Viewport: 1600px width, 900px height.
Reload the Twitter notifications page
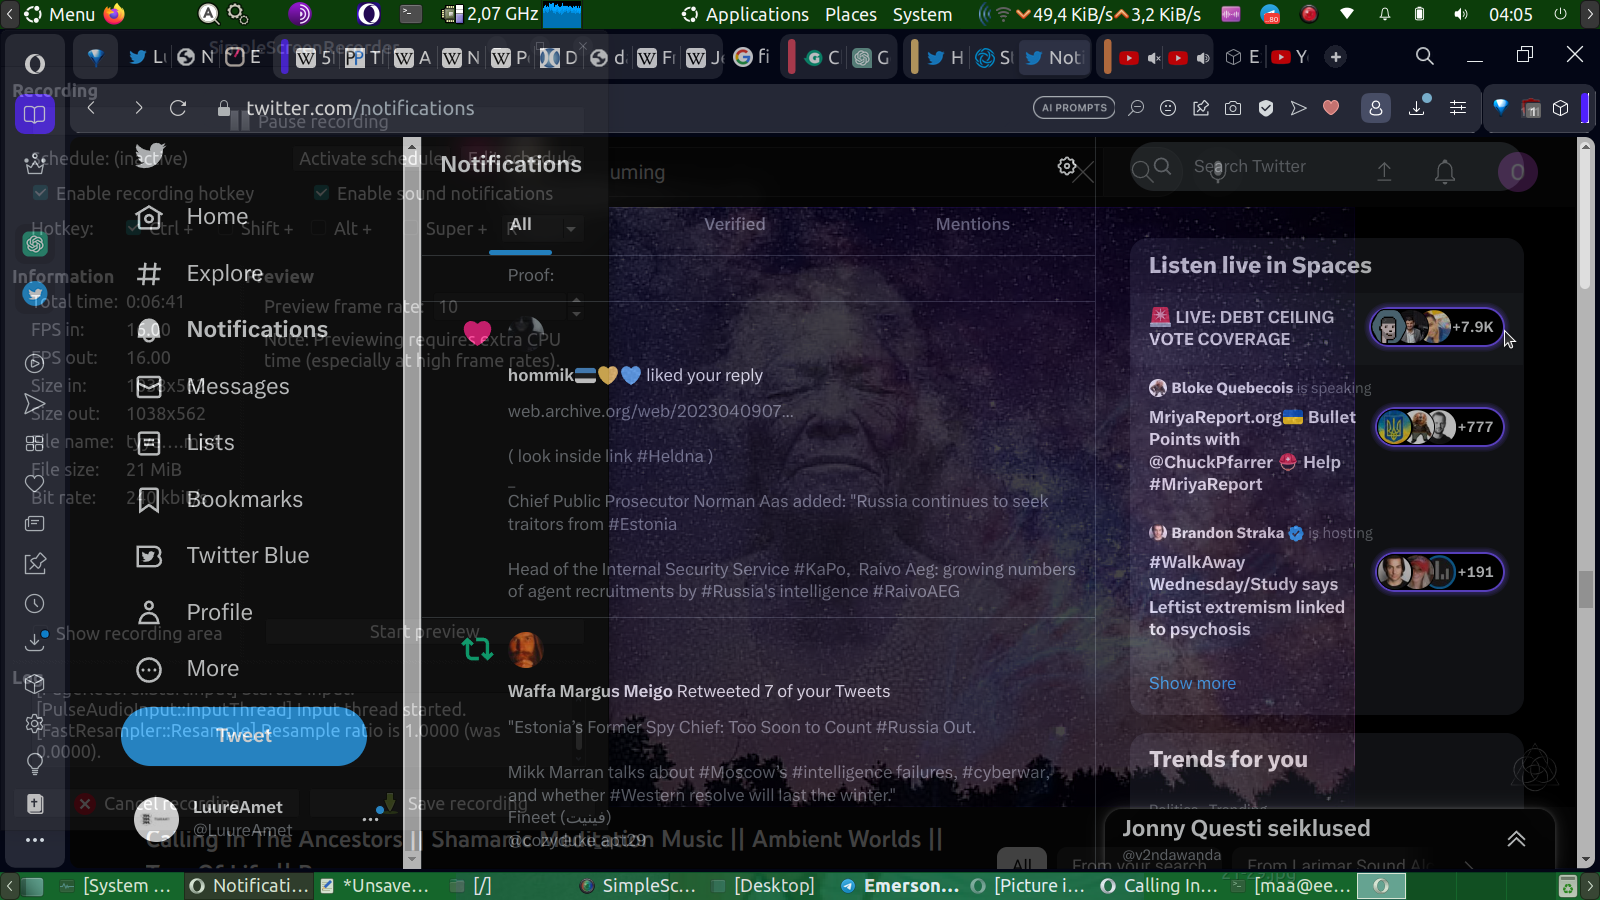click(x=178, y=108)
